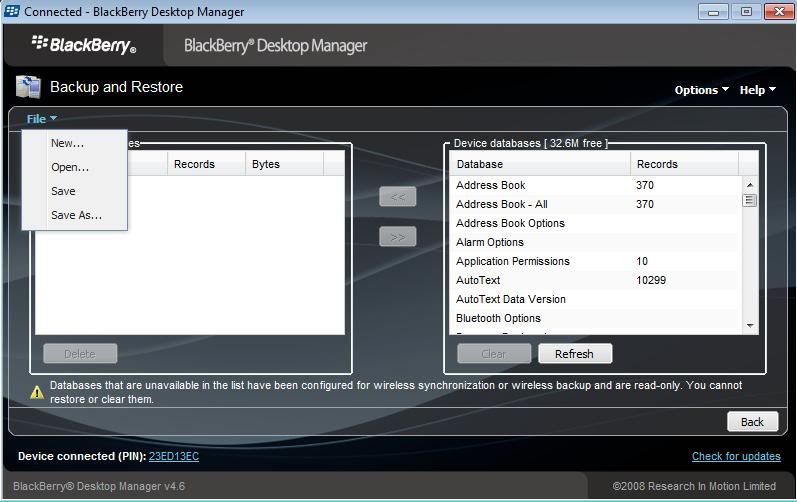797x502 pixels.
Task: Select Save As... menu entry
Action: 74,215
